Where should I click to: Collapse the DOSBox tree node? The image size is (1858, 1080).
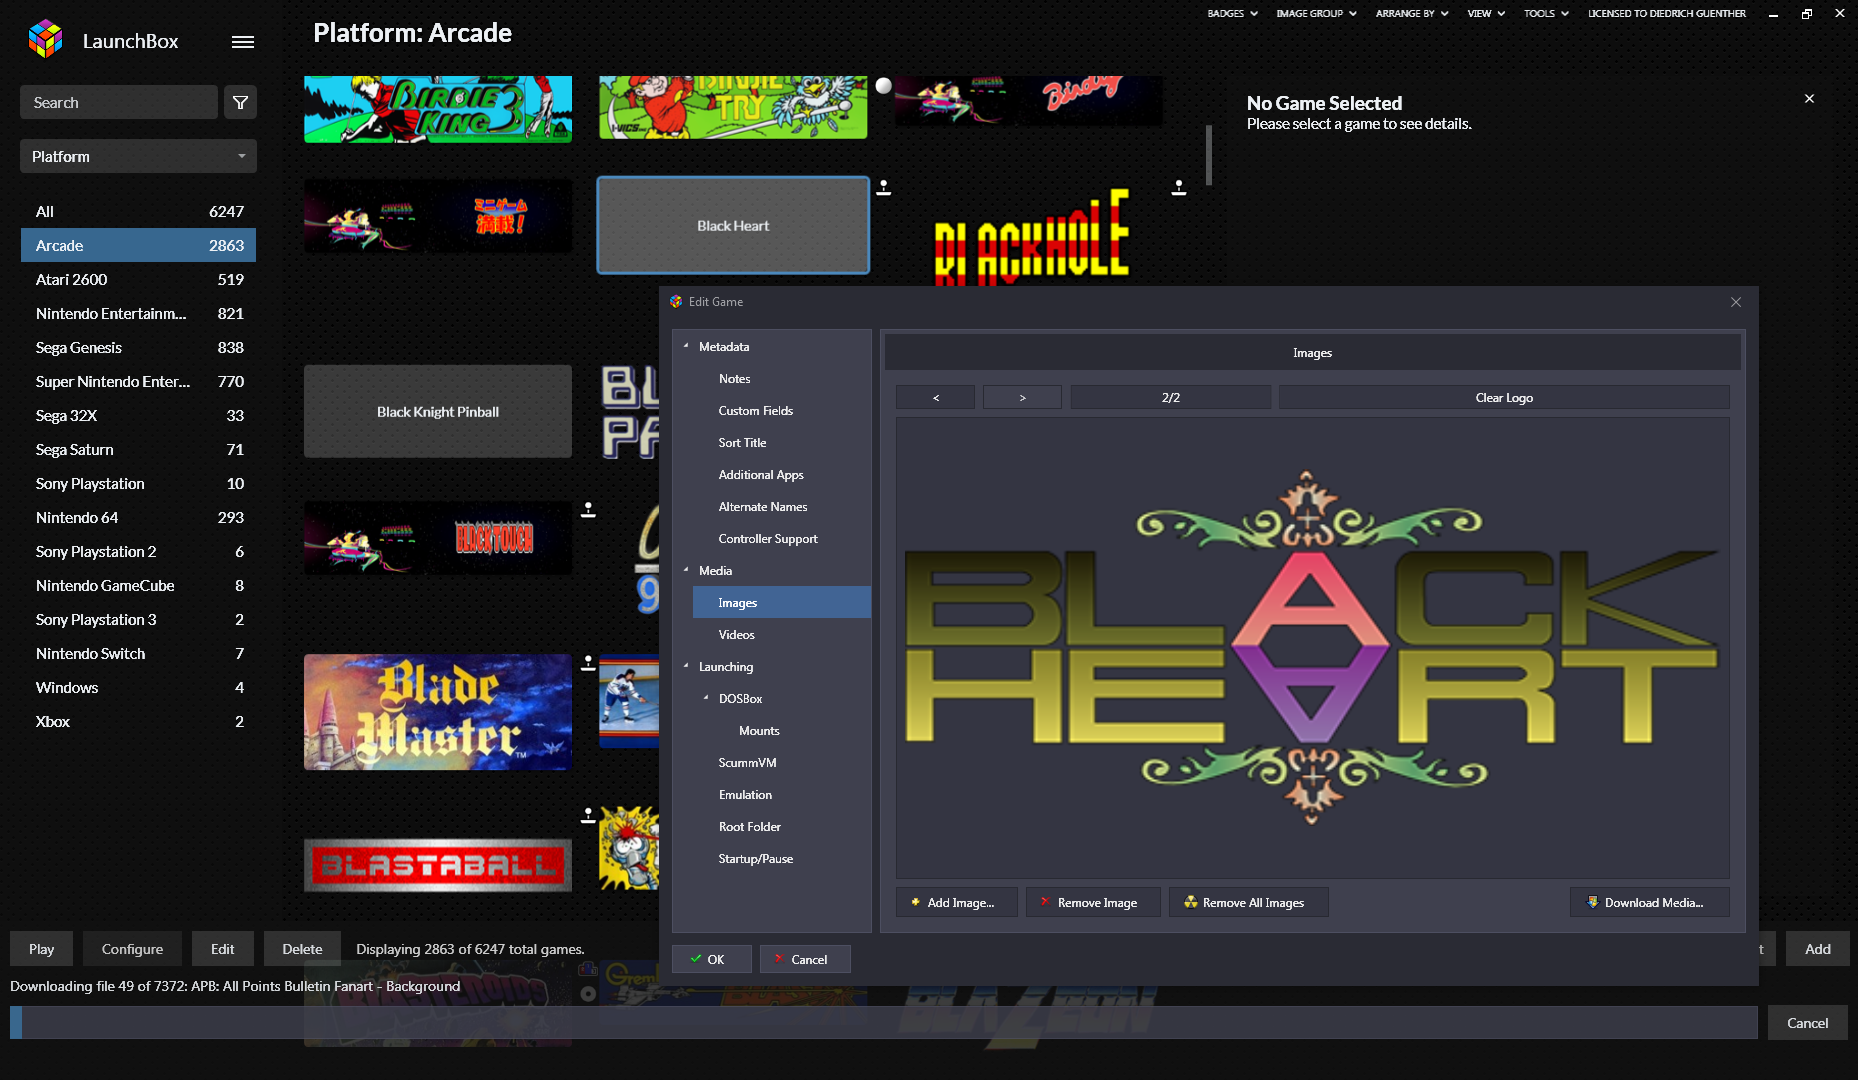point(706,698)
